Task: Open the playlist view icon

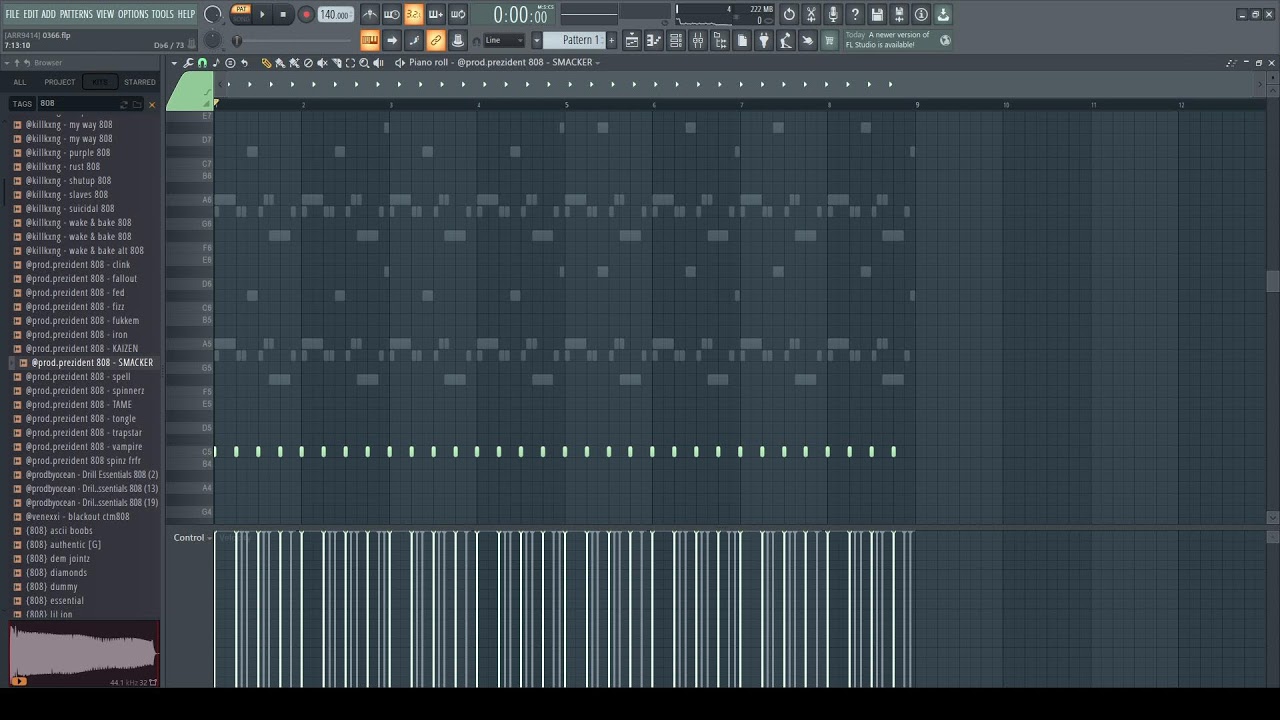Action: (x=632, y=40)
